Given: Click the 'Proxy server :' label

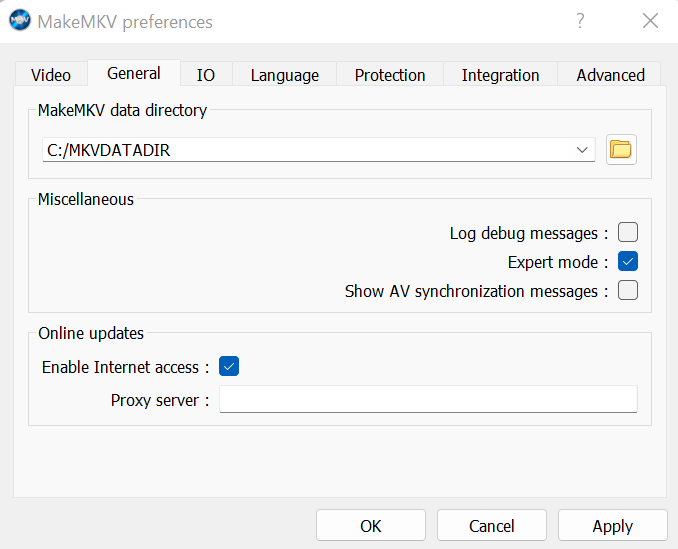Looking at the screenshot, I should (160, 400).
